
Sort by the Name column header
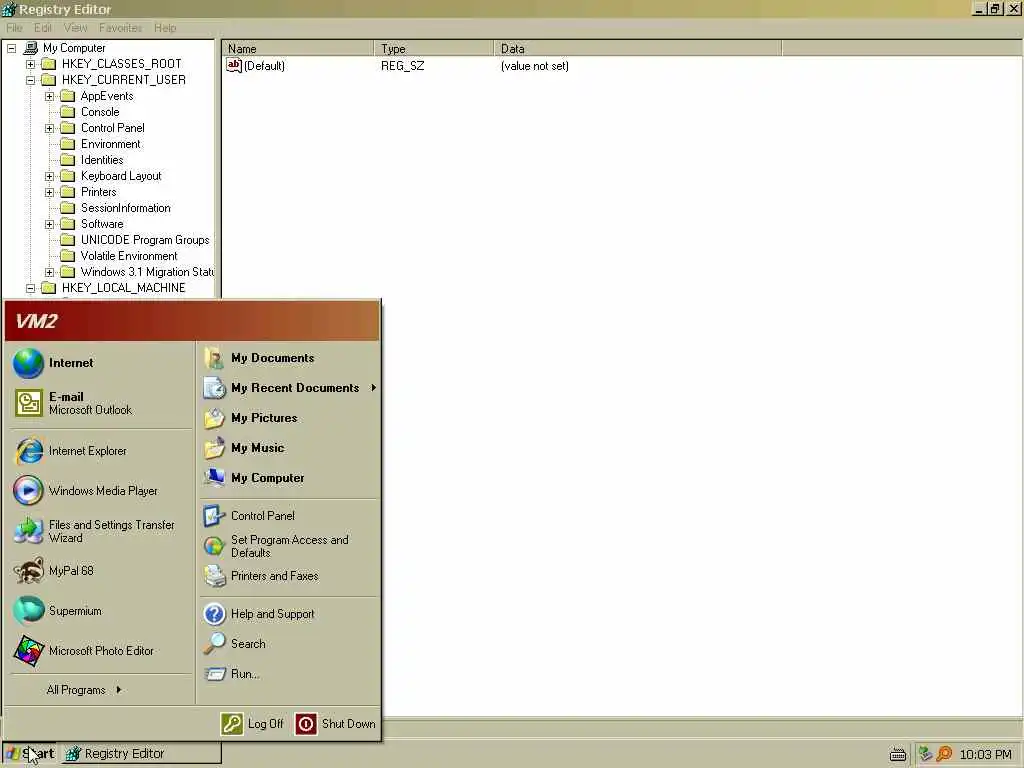(x=297, y=48)
